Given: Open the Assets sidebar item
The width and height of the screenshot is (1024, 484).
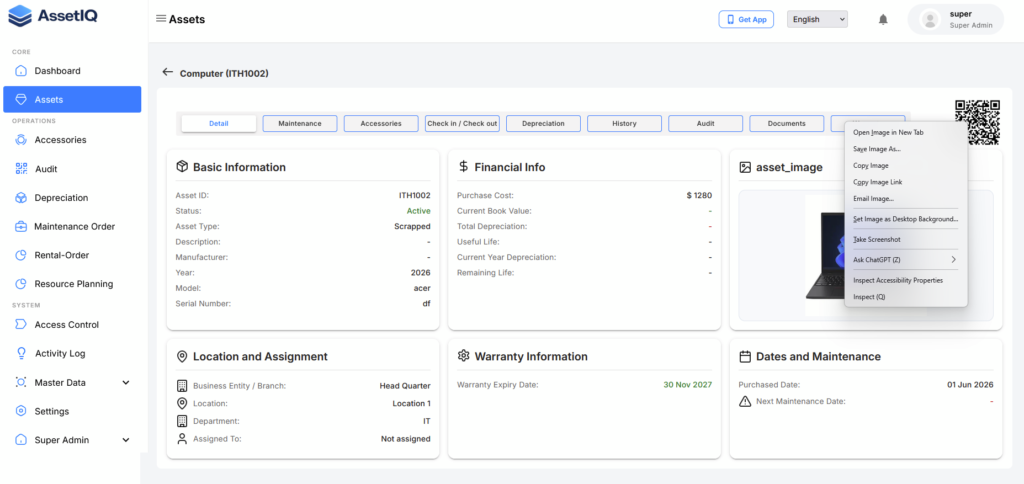Looking at the screenshot, I should (x=72, y=99).
